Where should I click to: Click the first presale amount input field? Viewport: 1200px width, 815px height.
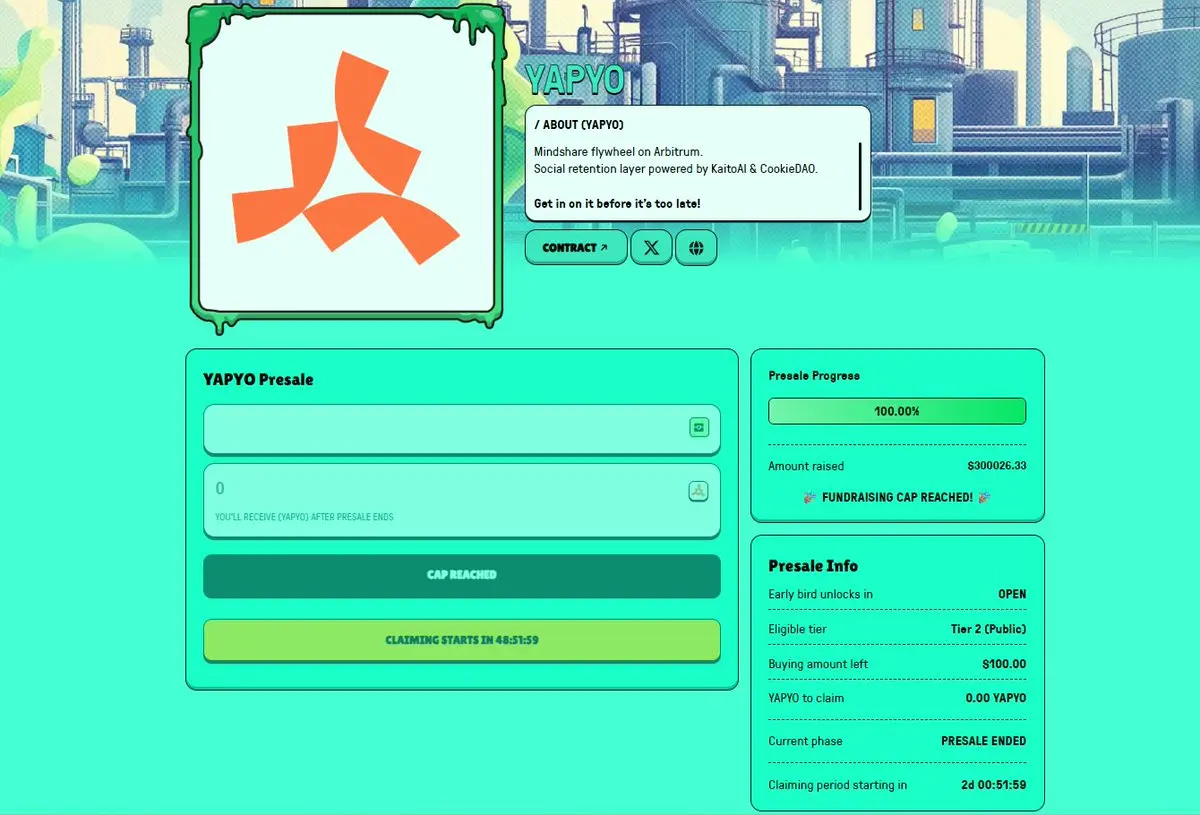(x=462, y=429)
